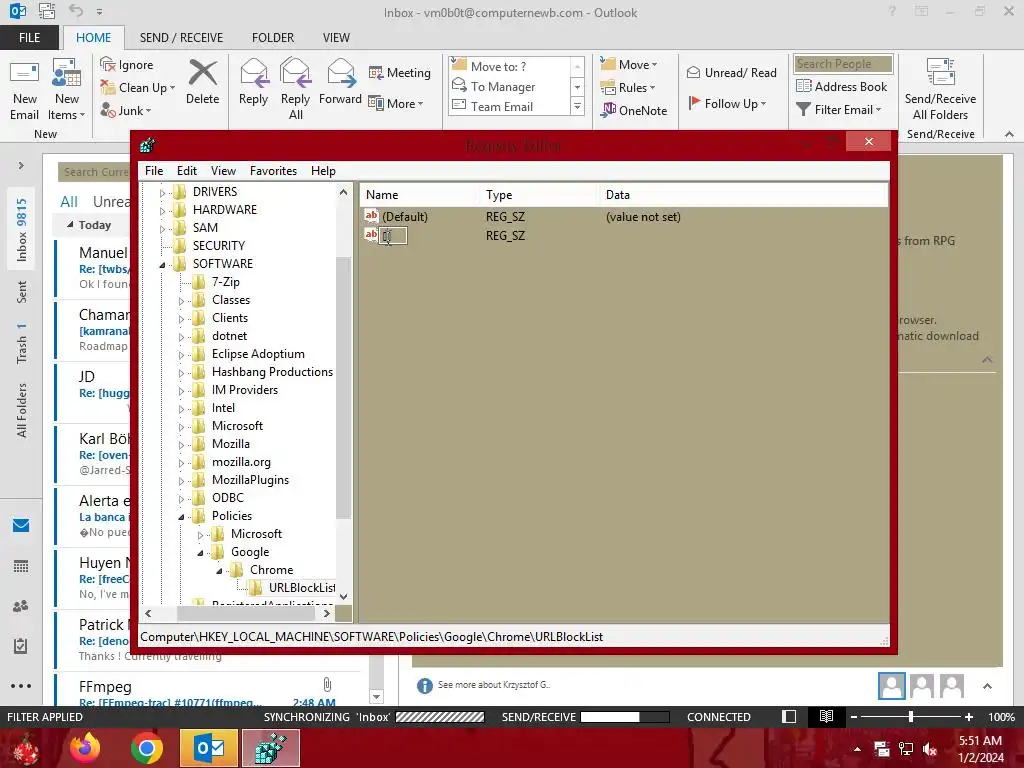Switch to FOLDER ribbon tab
The height and width of the screenshot is (768, 1024).
pyautogui.click(x=273, y=37)
